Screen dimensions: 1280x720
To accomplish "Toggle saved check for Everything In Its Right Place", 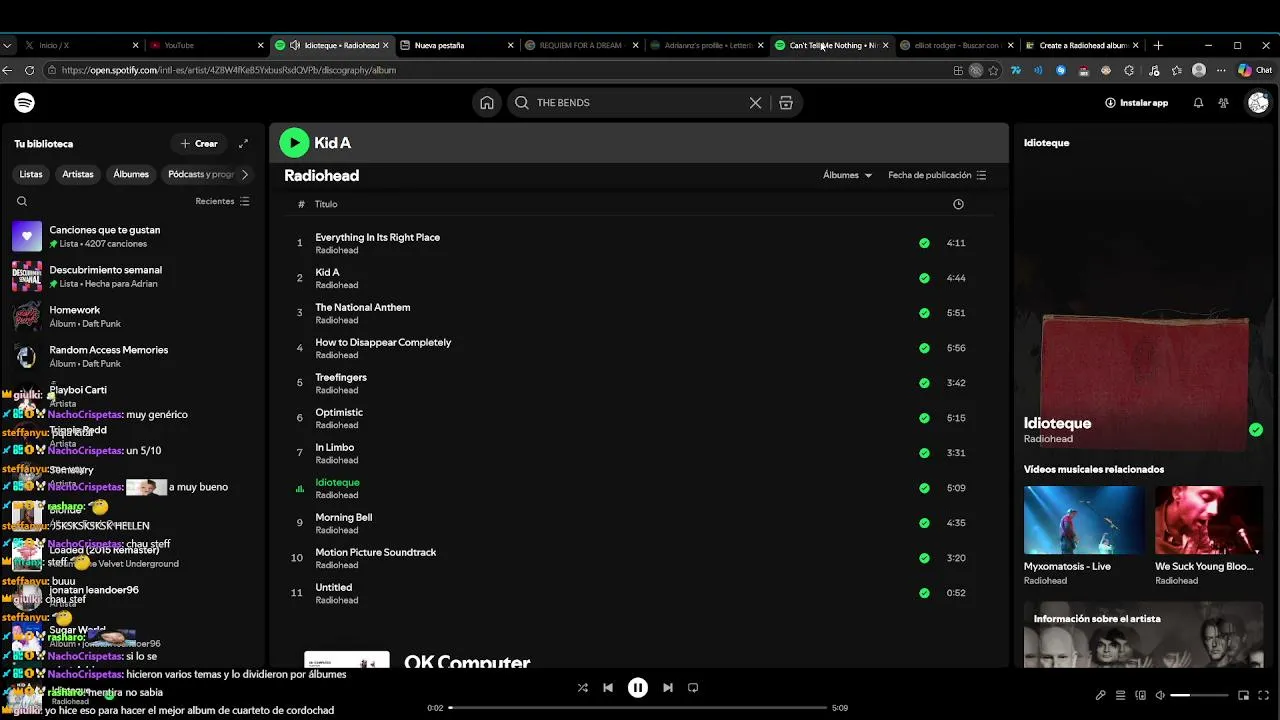I will pyautogui.click(x=924, y=243).
